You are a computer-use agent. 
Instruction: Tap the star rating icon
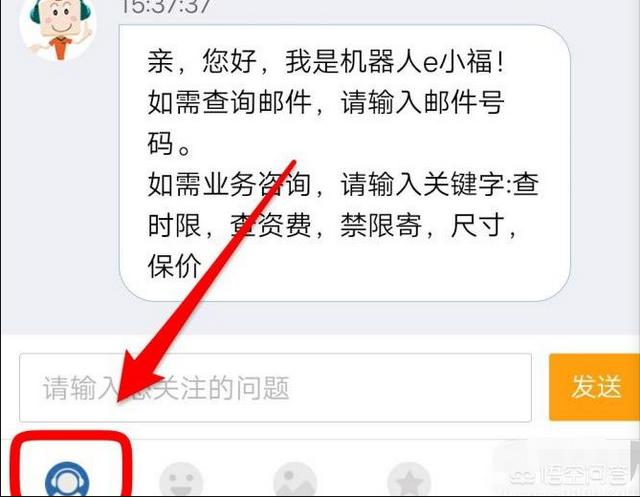pos(409,481)
